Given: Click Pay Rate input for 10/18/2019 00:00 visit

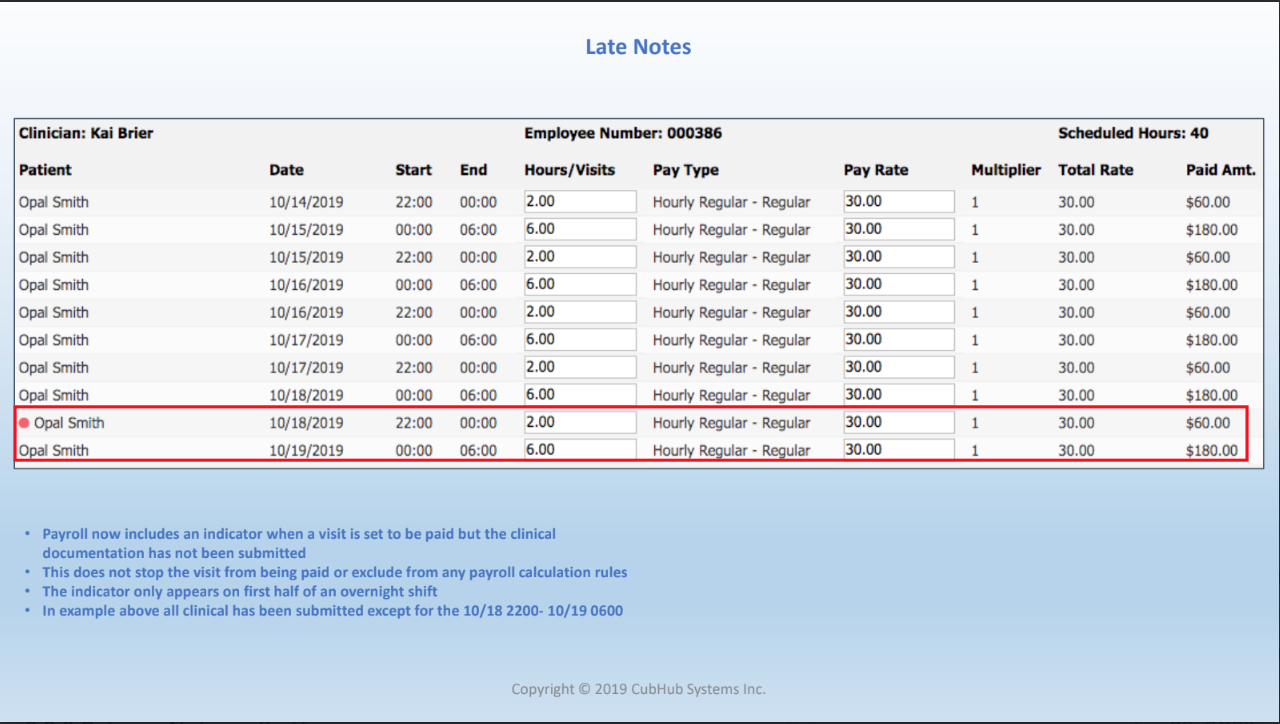Looking at the screenshot, I should pos(899,395).
